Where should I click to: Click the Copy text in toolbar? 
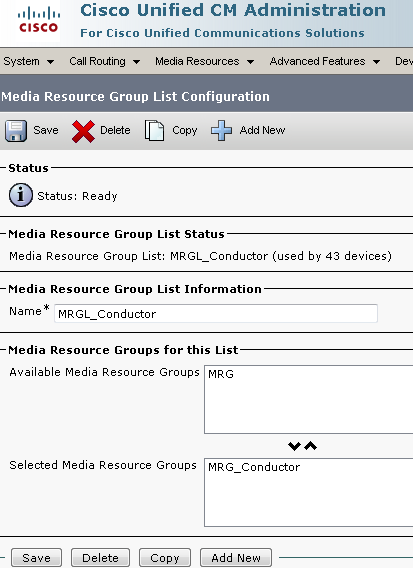tap(184, 130)
